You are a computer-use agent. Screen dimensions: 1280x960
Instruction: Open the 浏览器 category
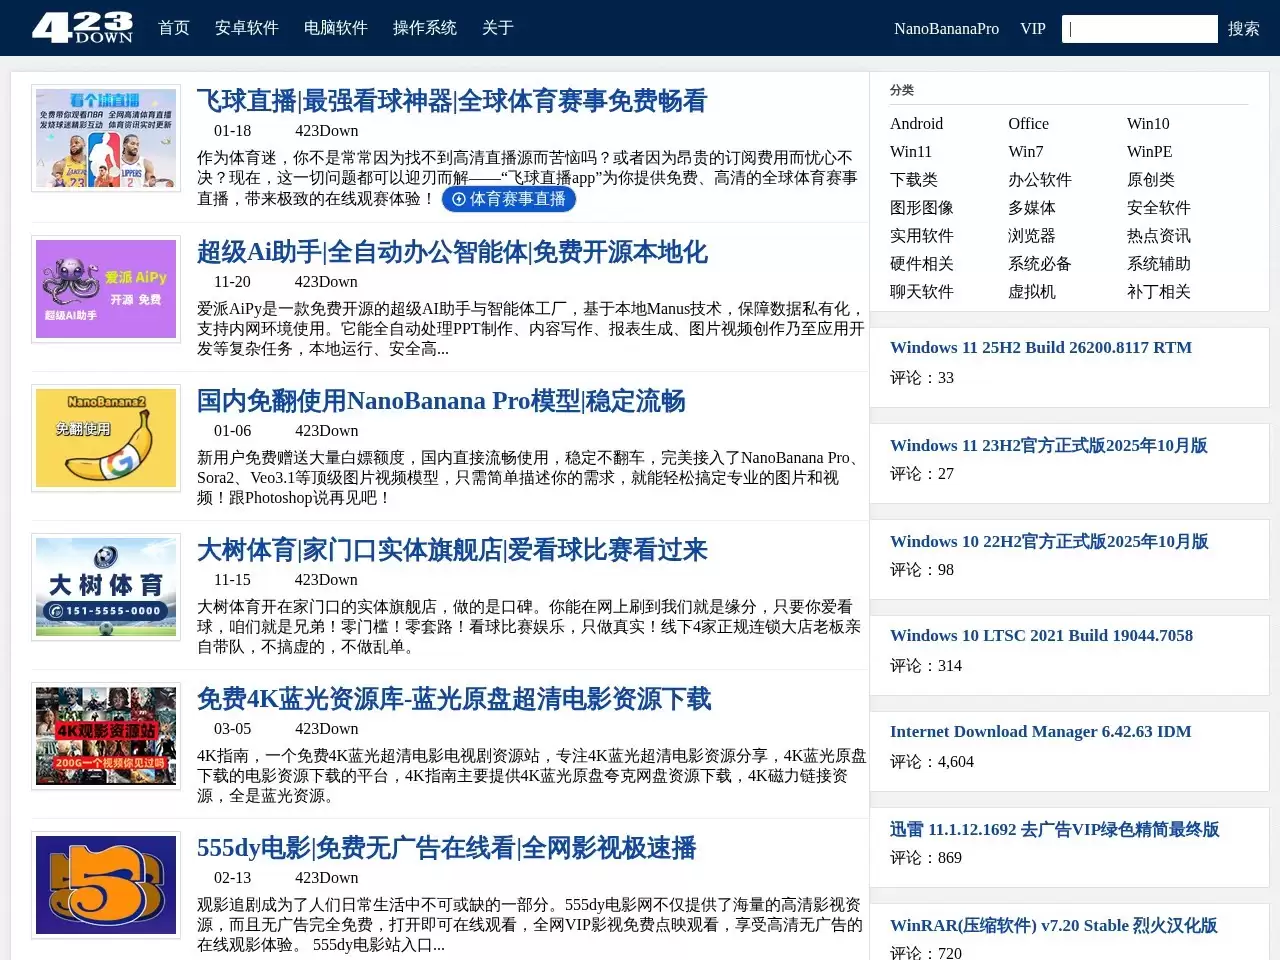point(1032,236)
